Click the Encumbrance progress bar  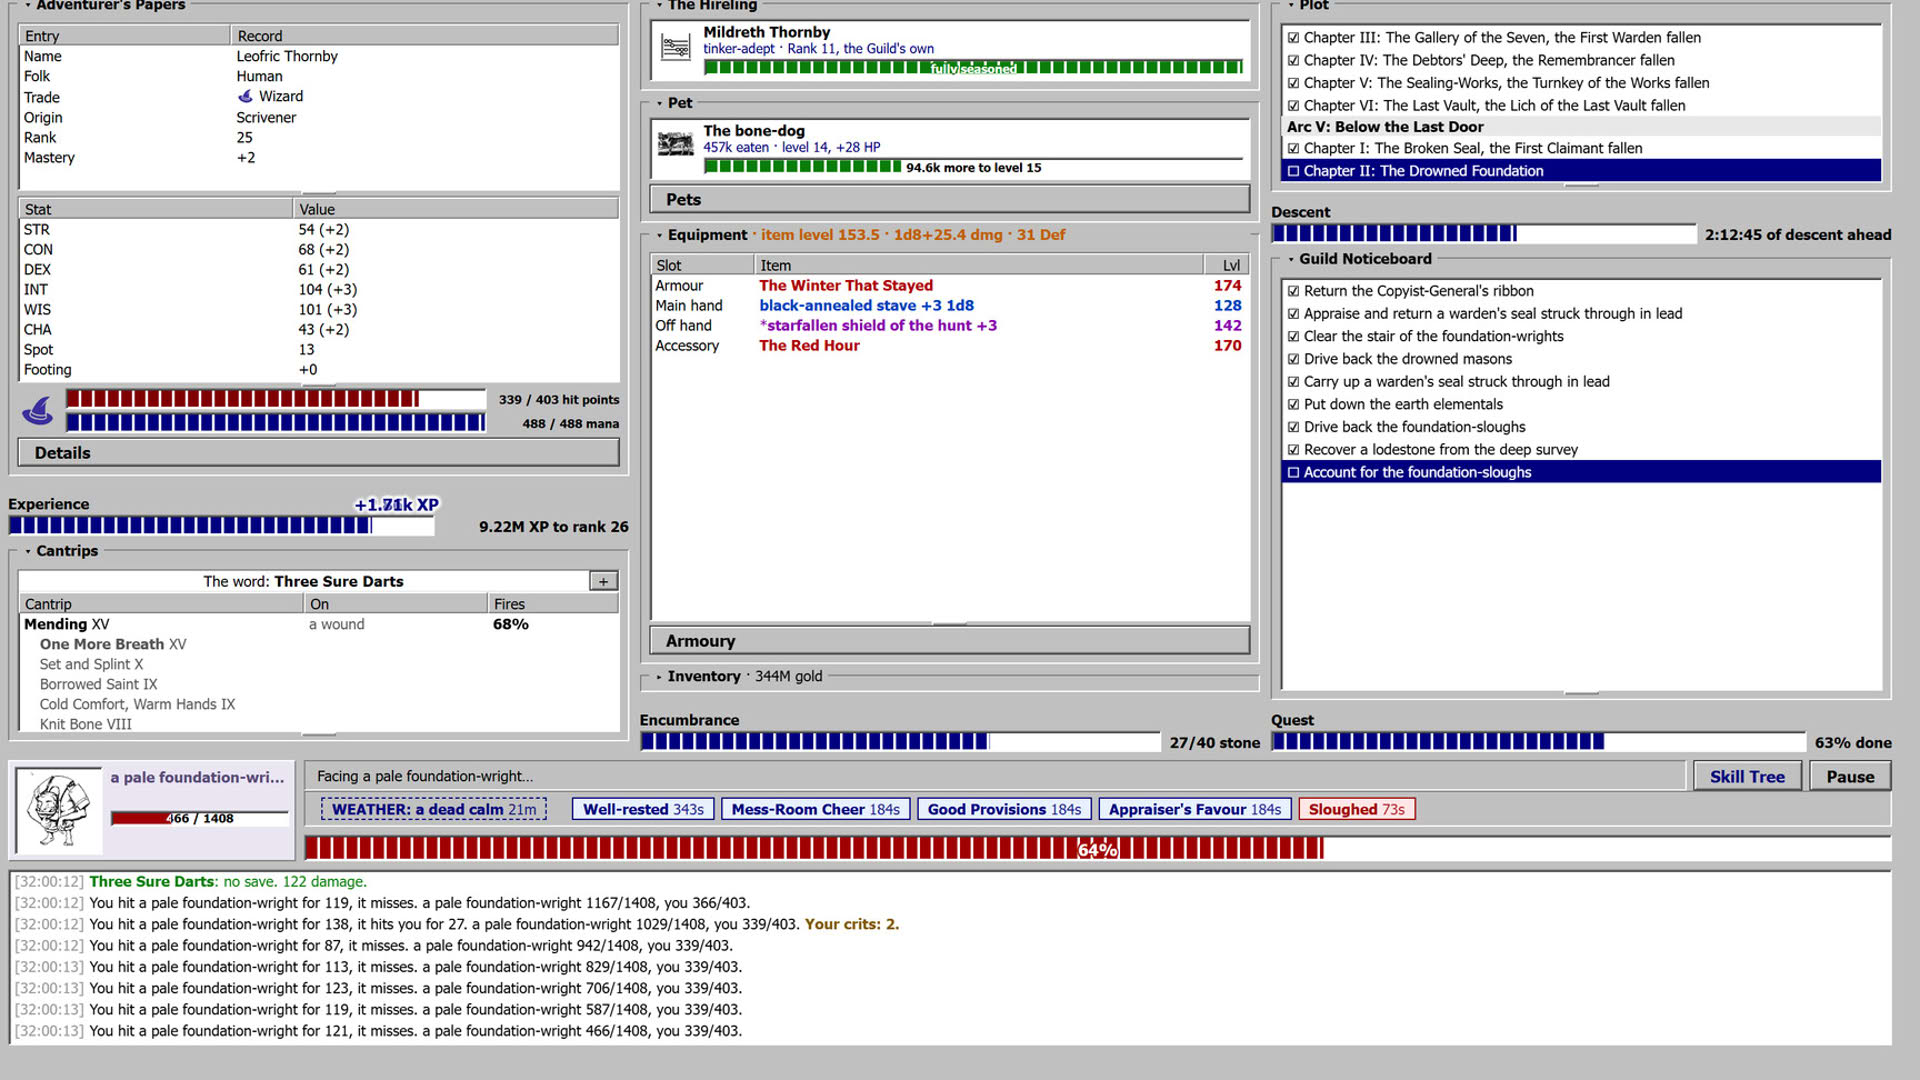click(x=900, y=742)
